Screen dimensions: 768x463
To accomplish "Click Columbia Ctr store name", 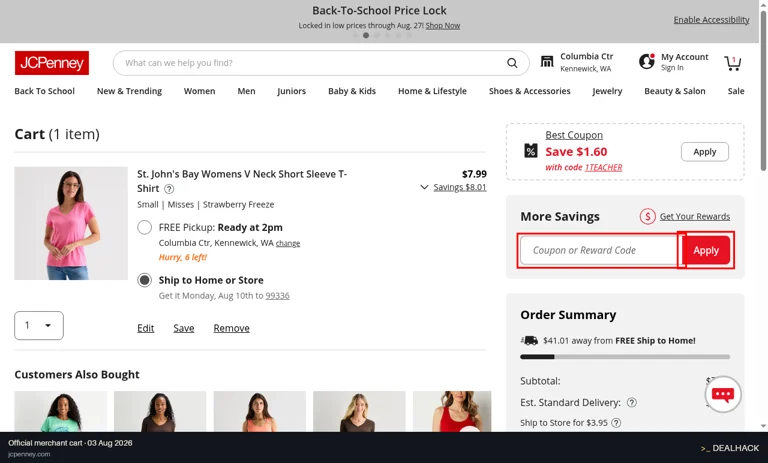I will (x=587, y=56).
